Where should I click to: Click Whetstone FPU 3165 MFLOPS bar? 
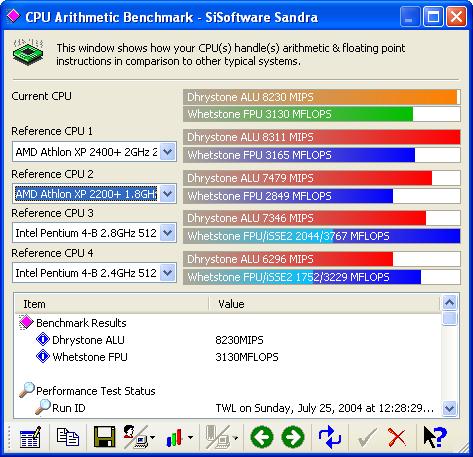coord(322,155)
